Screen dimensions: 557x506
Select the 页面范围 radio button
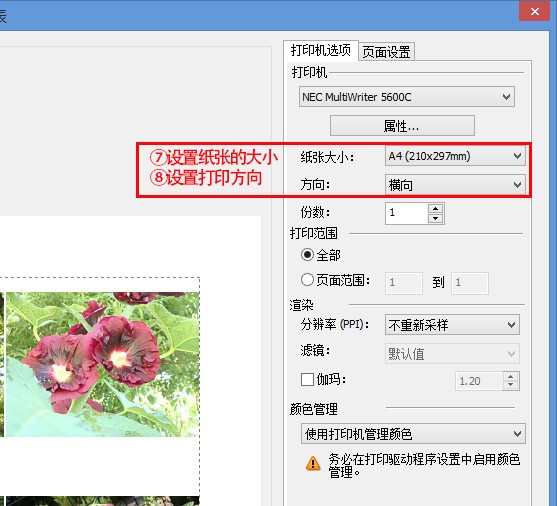click(307, 280)
